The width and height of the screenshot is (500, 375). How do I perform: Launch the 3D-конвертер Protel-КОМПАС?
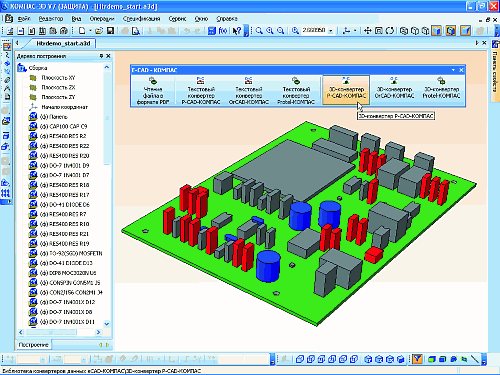(x=441, y=88)
